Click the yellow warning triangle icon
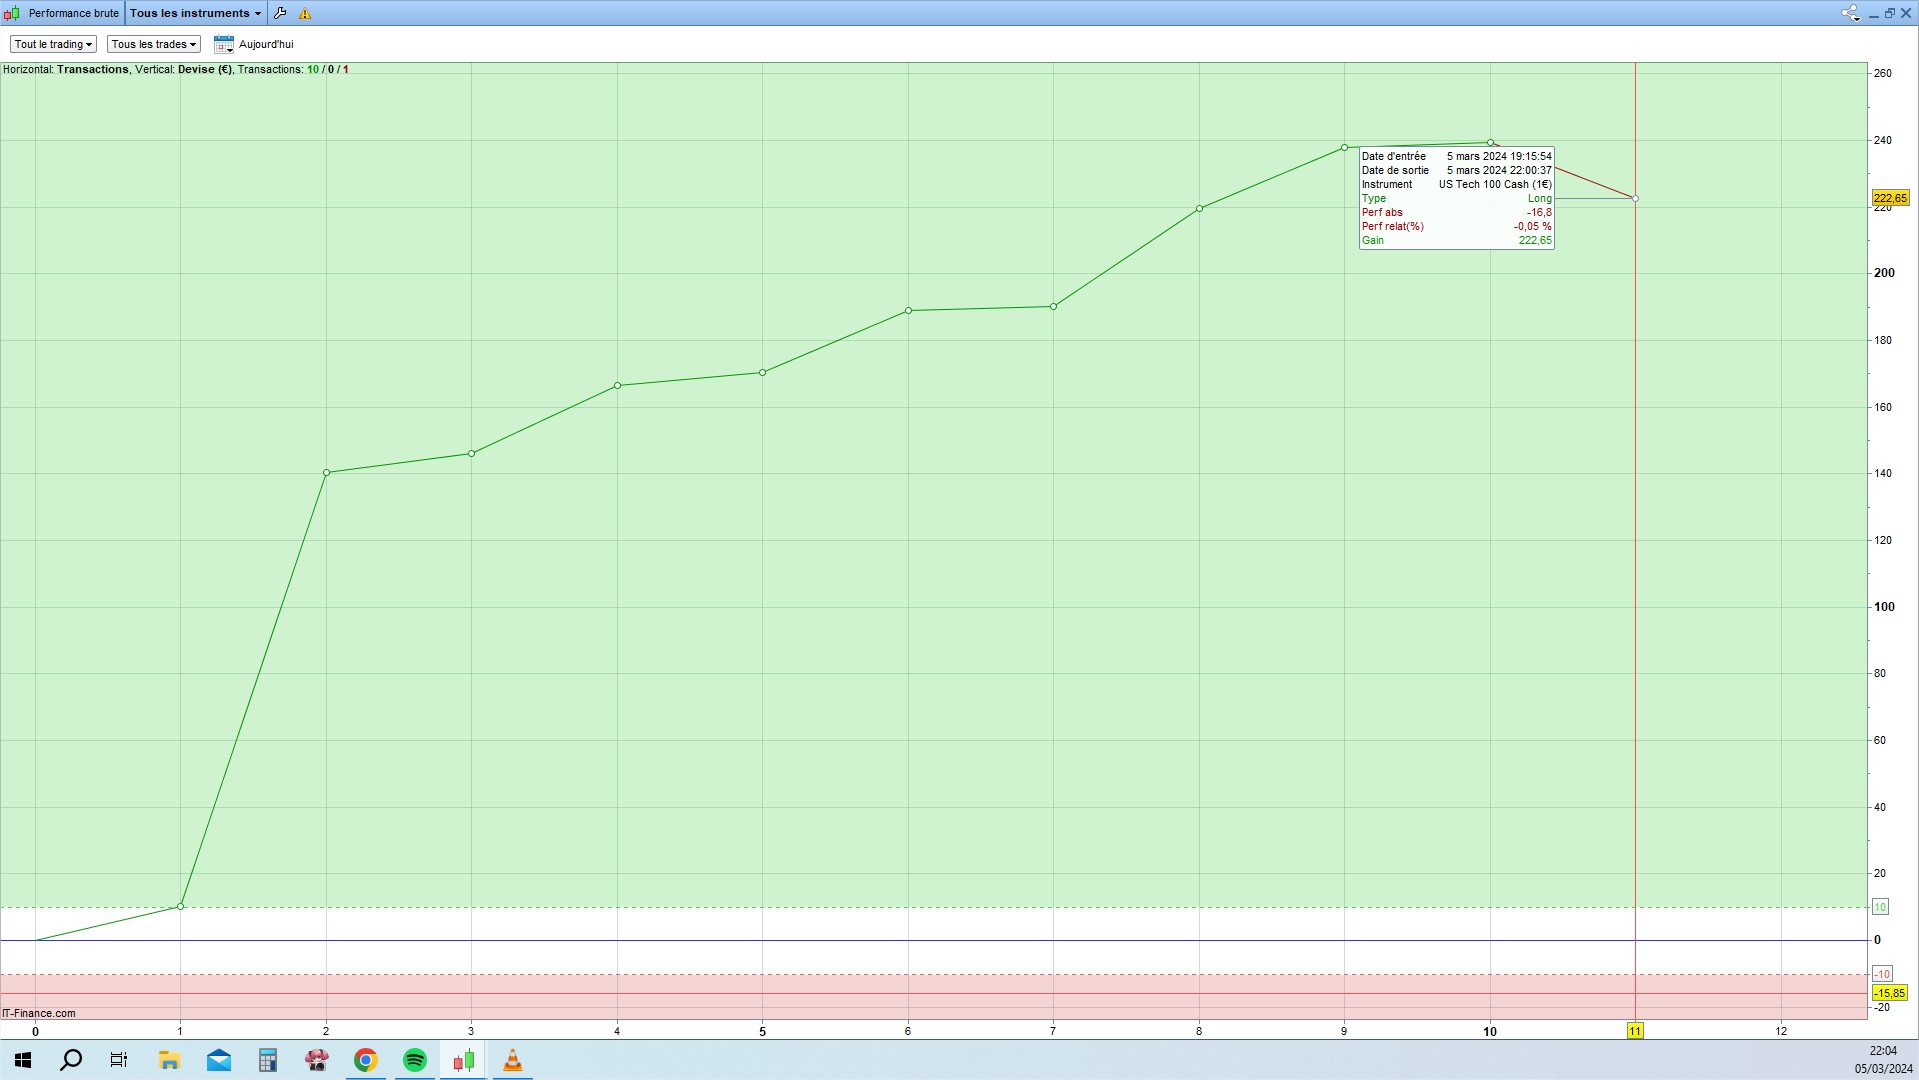This screenshot has width=1919, height=1080. (x=305, y=13)
